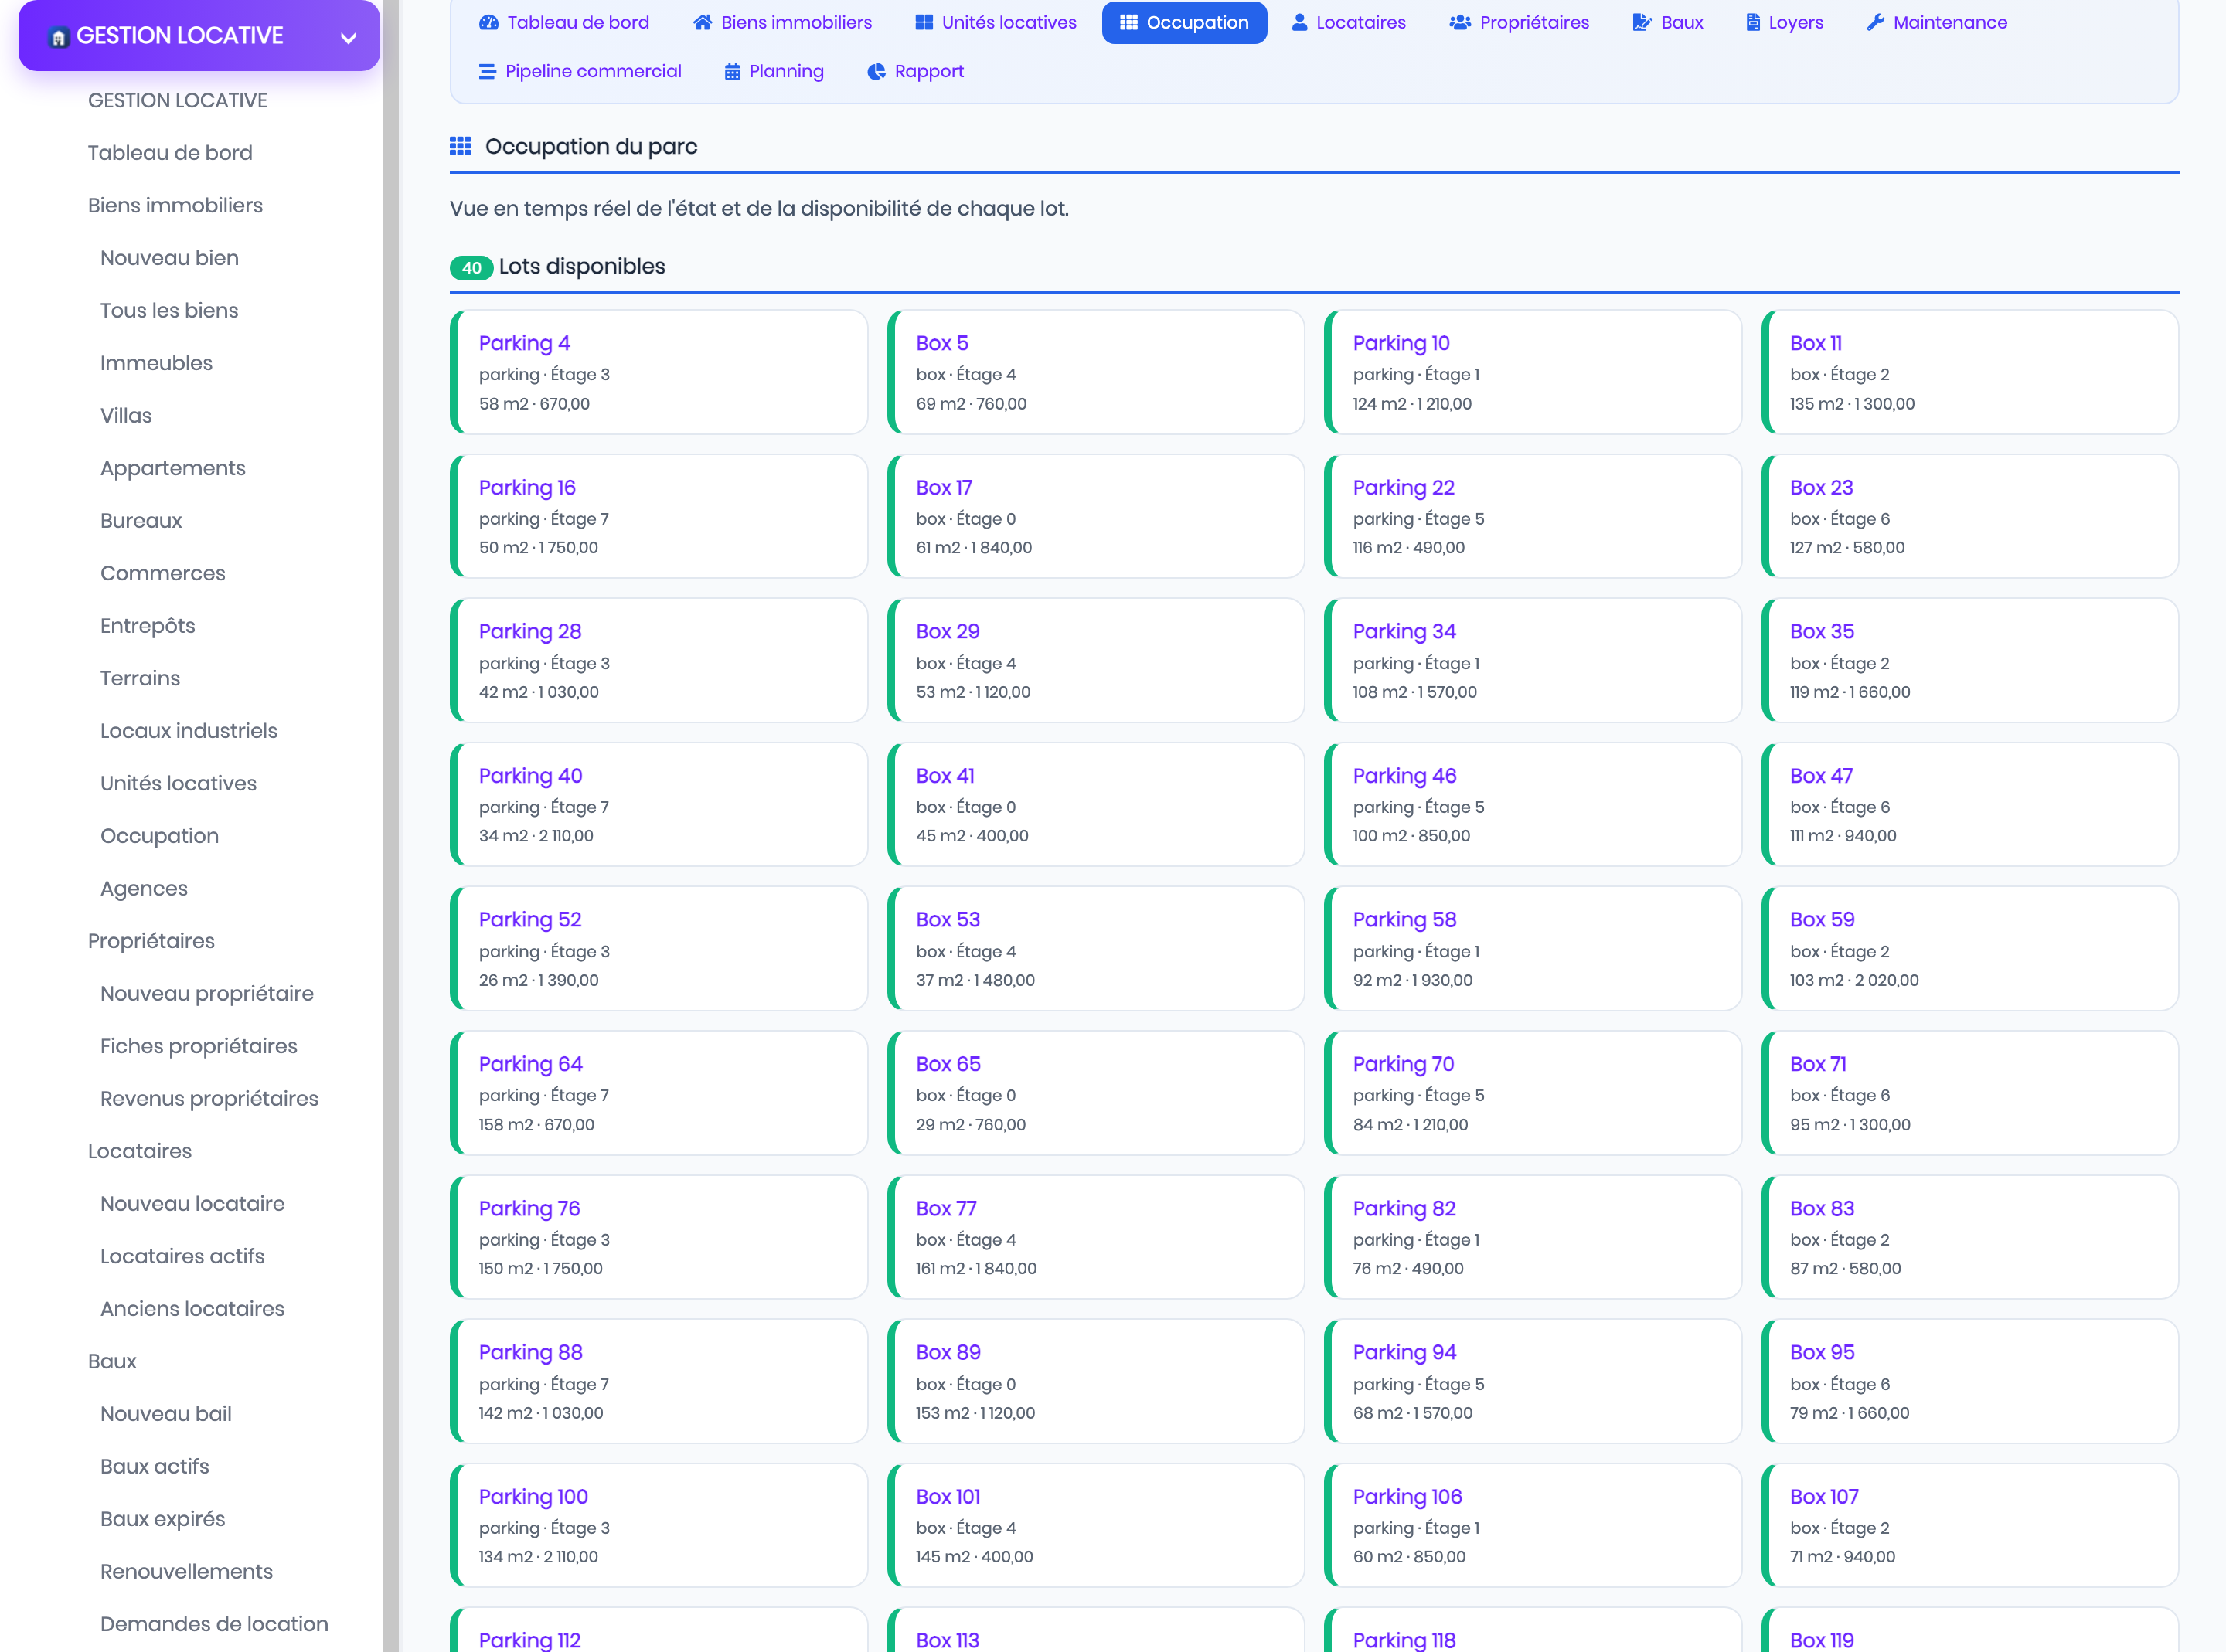Open the Parking 58 lot card
This screenshot has height=1652, width=2226.
pos(1533,948)
